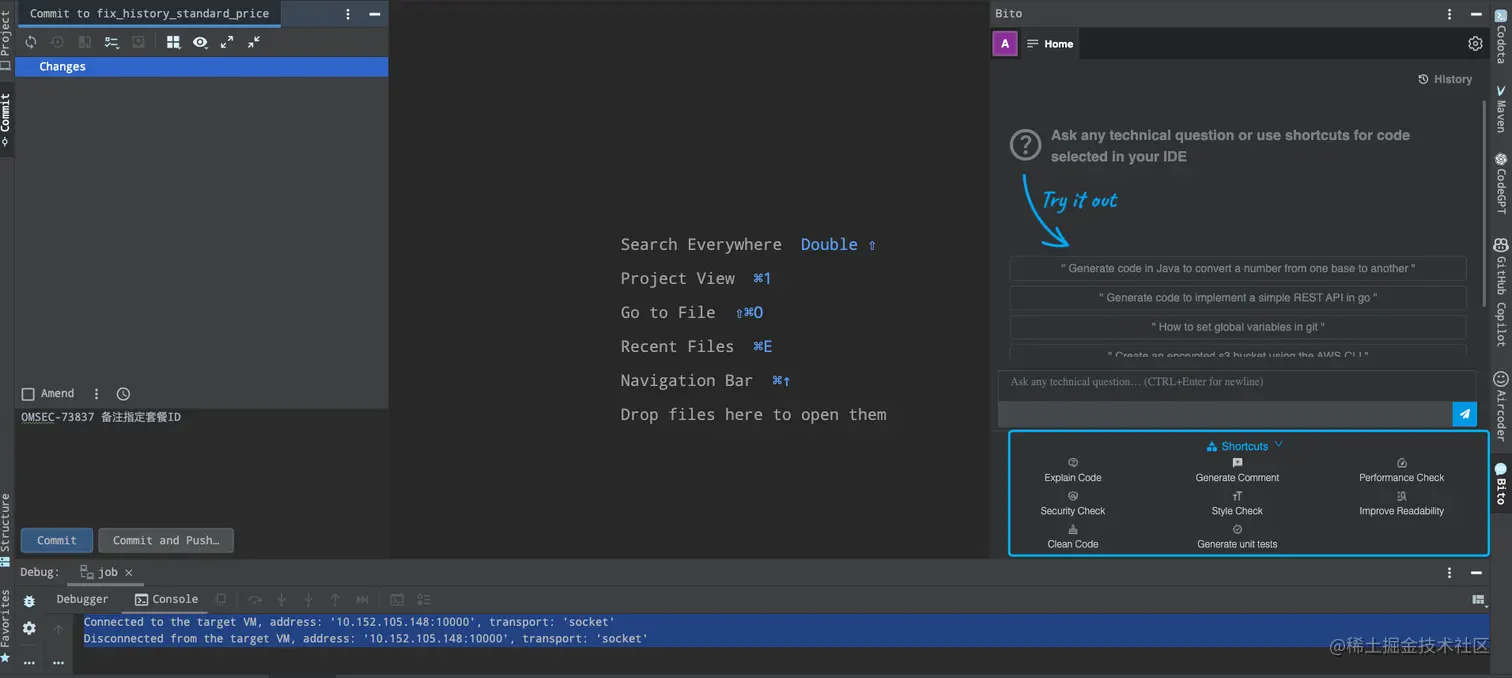Screen dimensions: 1512x678
Task: Click the Style Check shortcut
Action: click(x=1237, y=504)
